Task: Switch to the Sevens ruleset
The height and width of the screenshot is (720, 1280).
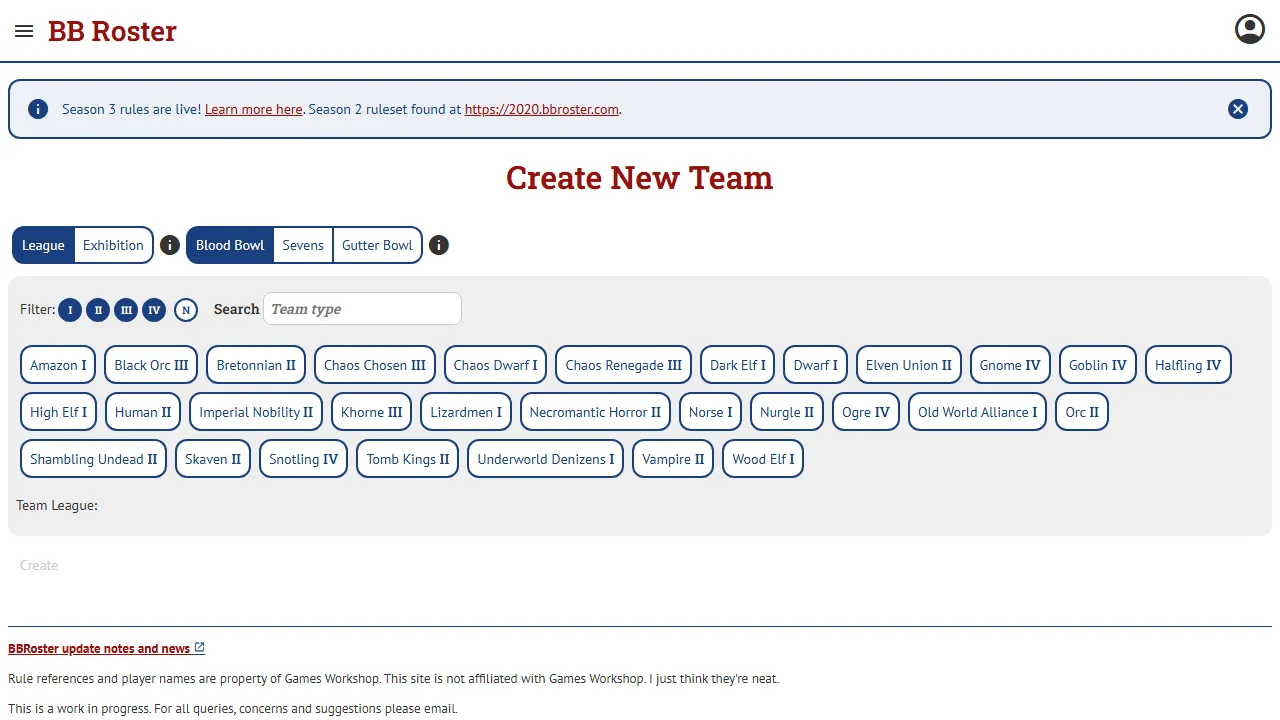Action: click(x=303, y=245)
